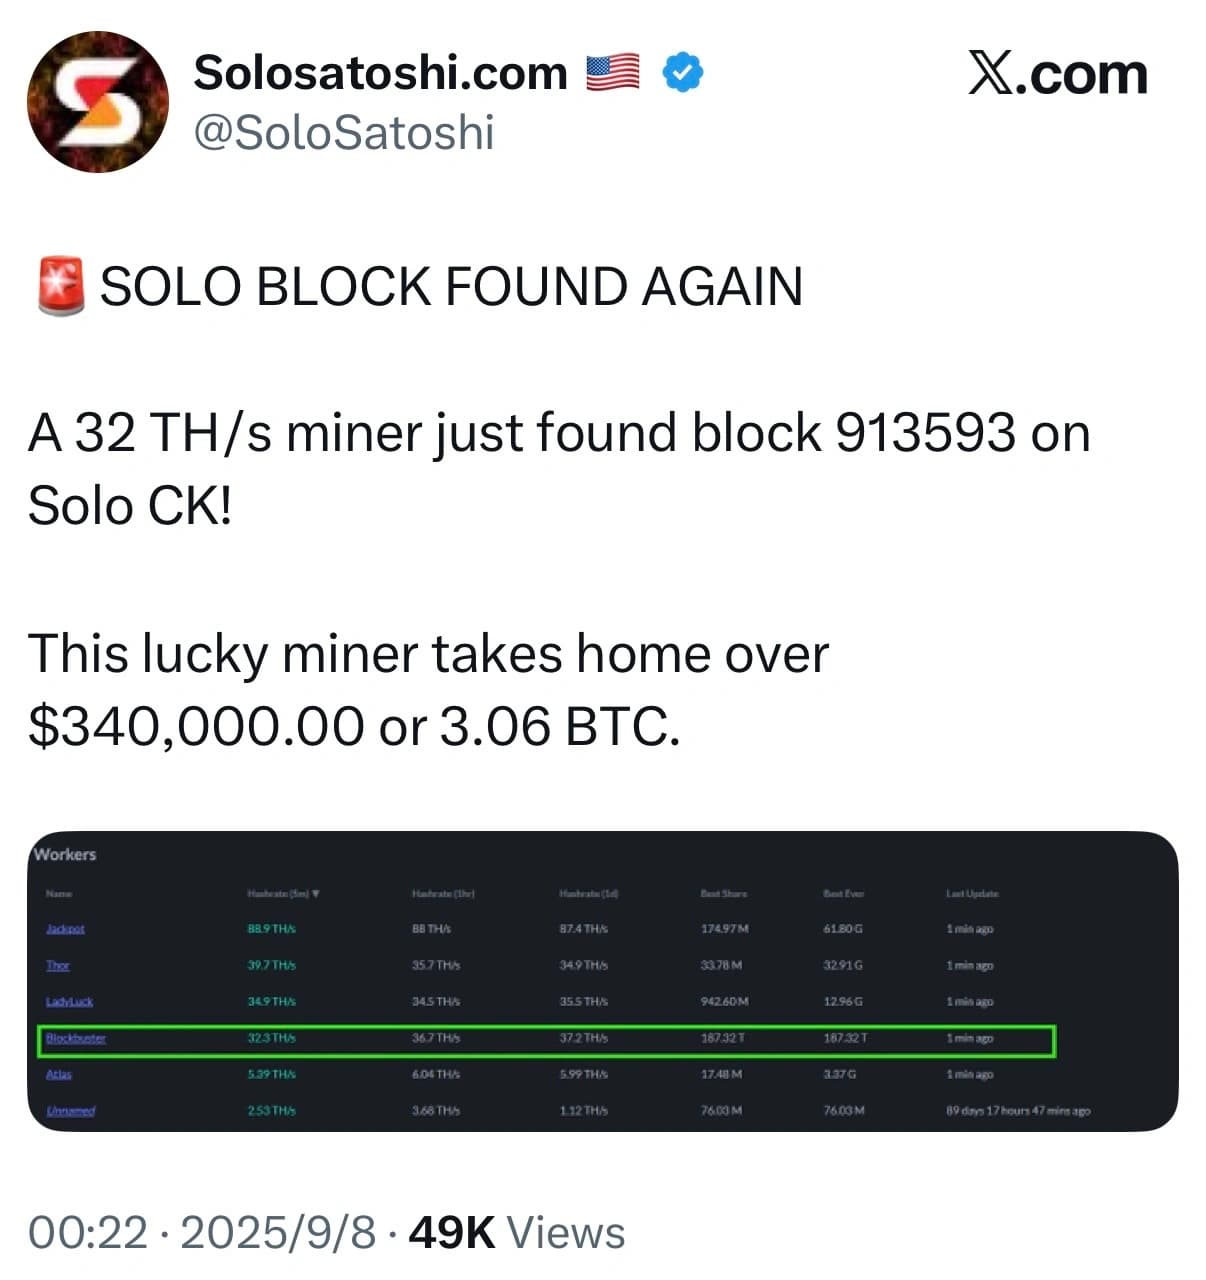Open the Unnamed worker link
This screenshot has height=1280, width=1206.
pyautogui.click(x=70, y=1111)
